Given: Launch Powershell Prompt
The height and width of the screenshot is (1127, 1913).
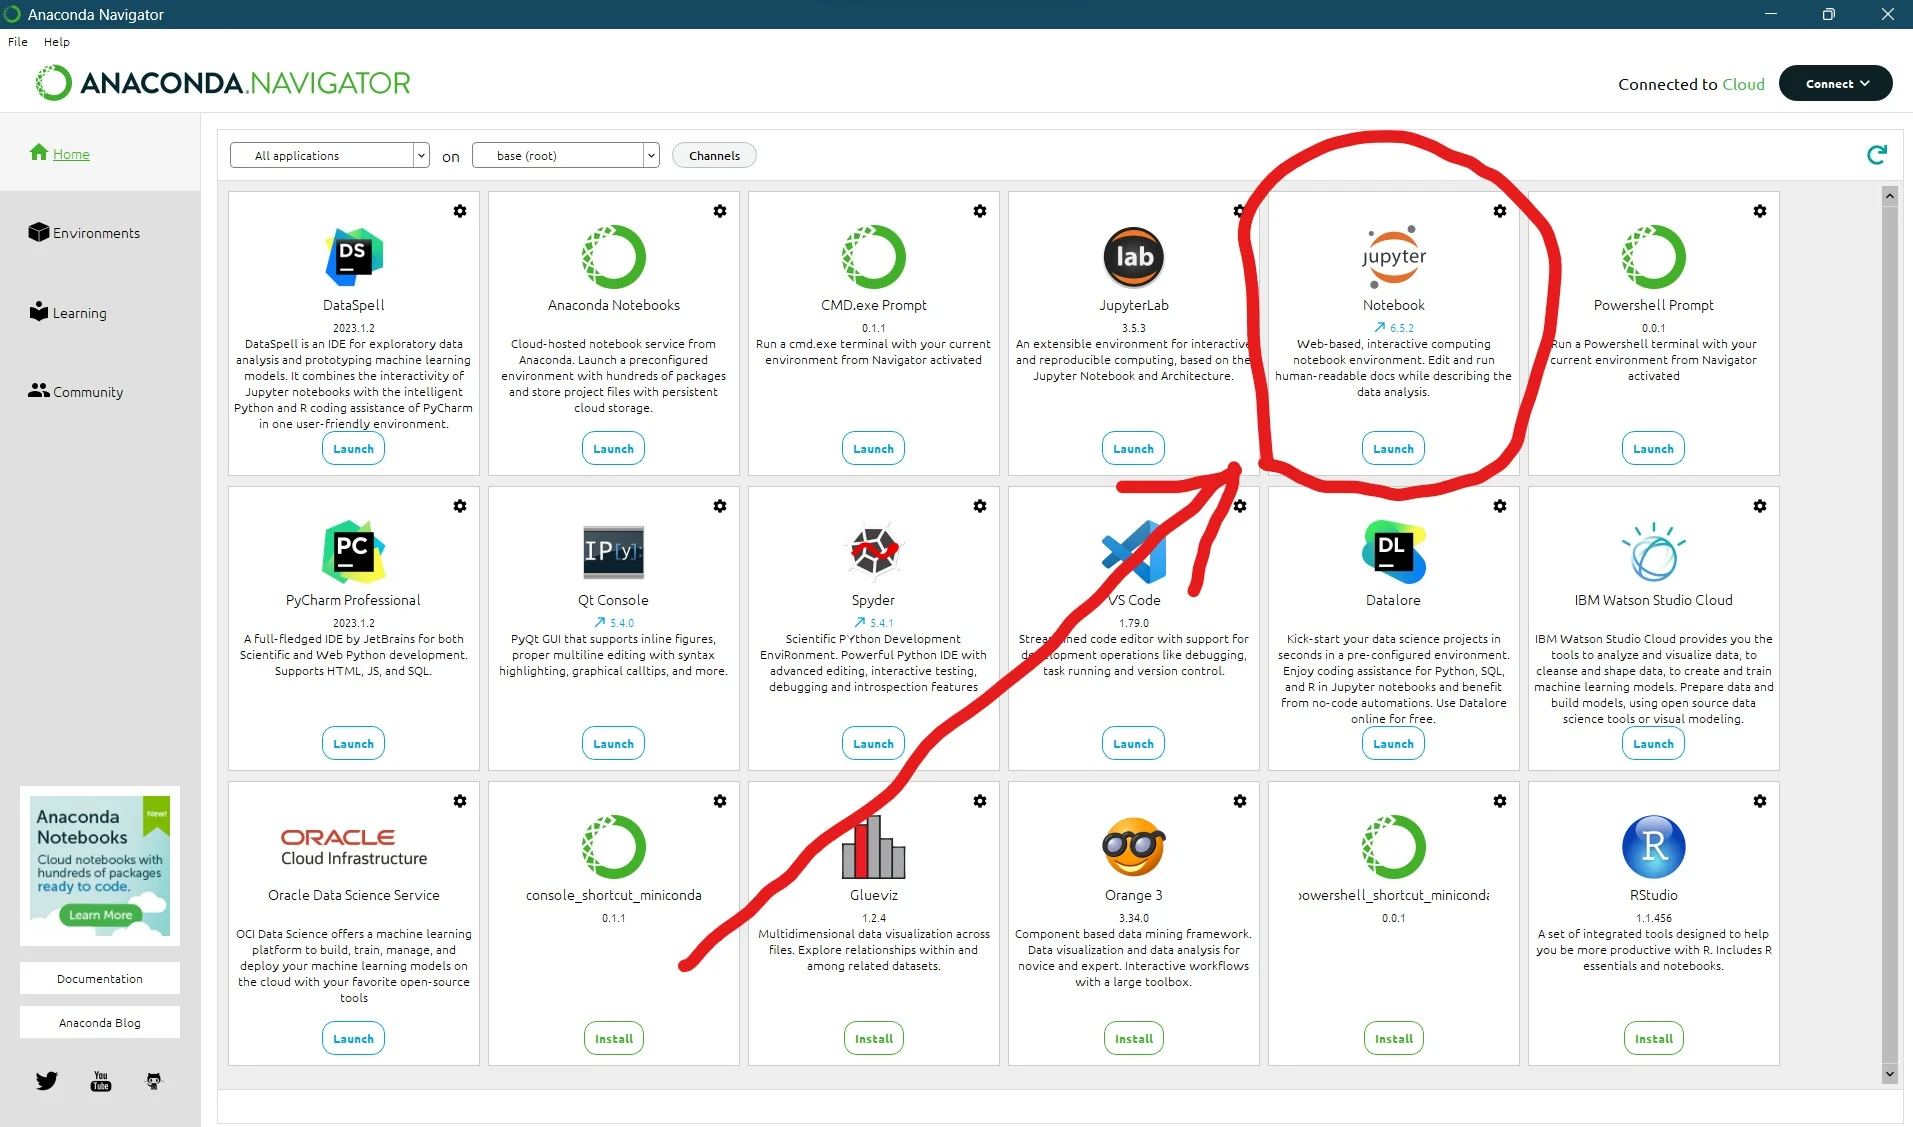Looking at the screenshot, I should [x=1654, y=449].
